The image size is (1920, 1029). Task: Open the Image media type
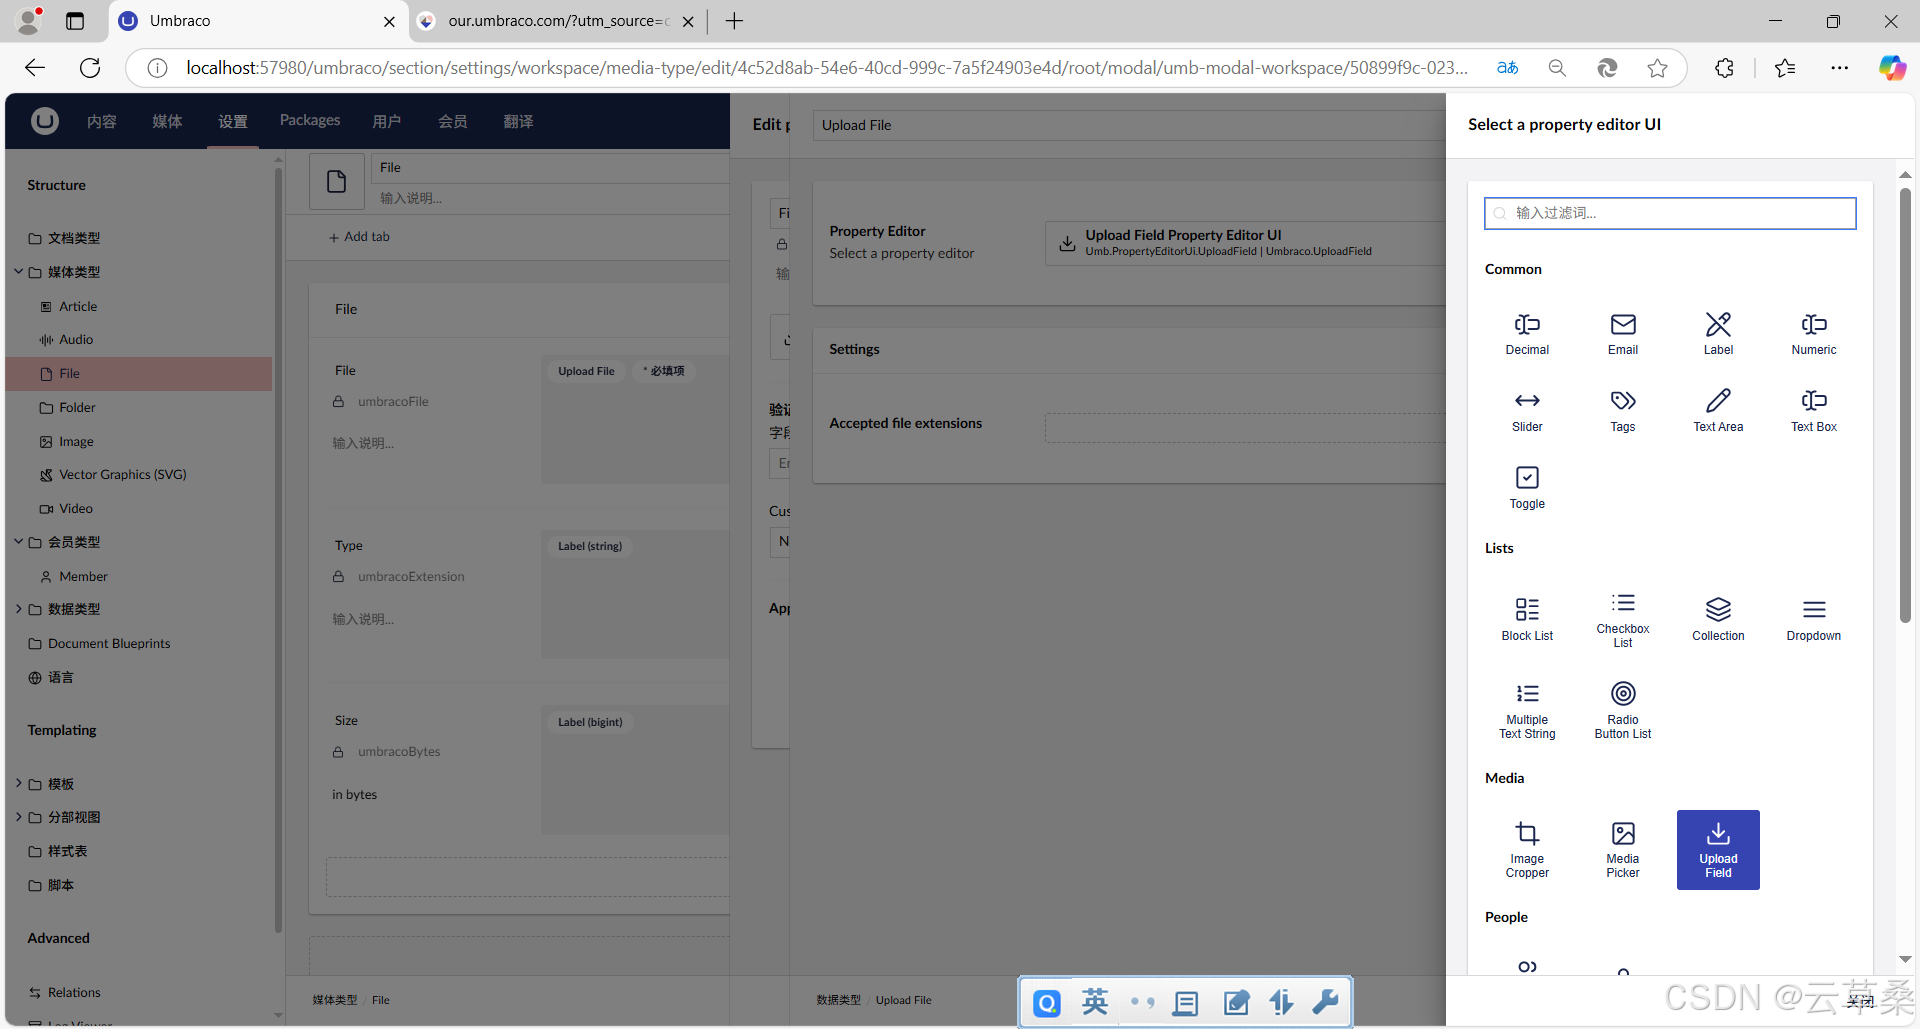tap(76, 441)
